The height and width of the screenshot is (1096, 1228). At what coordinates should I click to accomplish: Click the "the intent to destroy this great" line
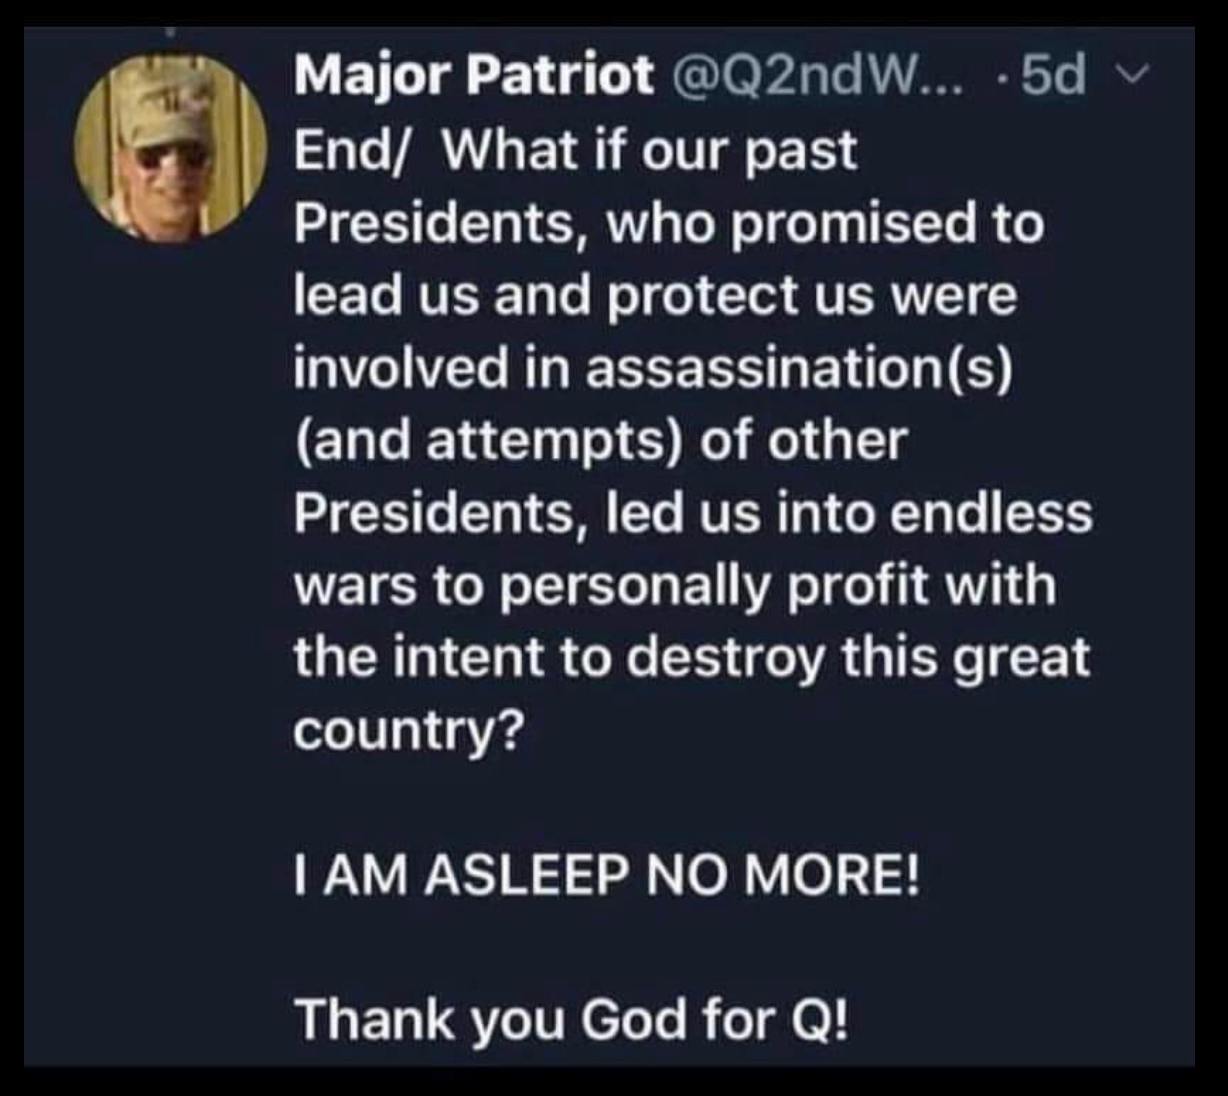pyautogui.click(x=691, y=658)
